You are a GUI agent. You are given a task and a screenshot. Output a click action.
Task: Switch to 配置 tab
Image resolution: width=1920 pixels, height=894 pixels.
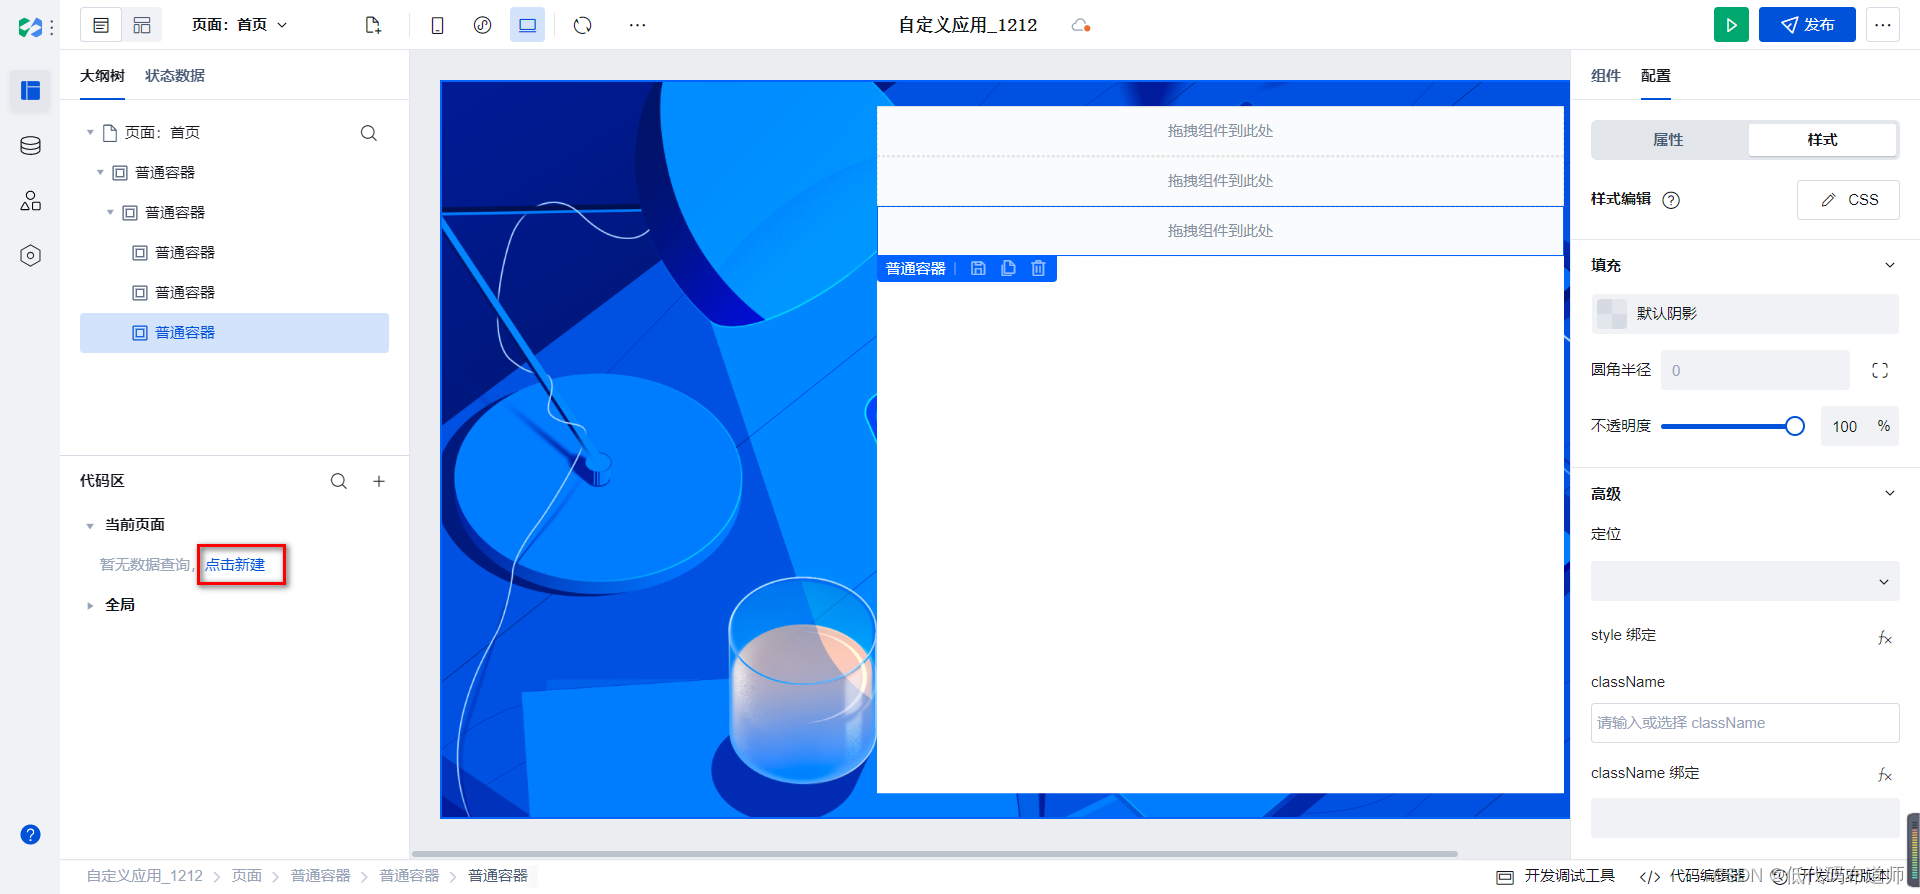(x=1656, y=76)
